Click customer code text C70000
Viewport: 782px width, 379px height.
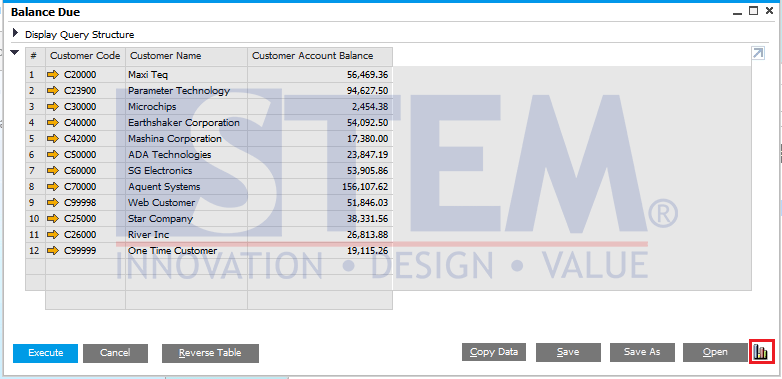pos(80,187)
